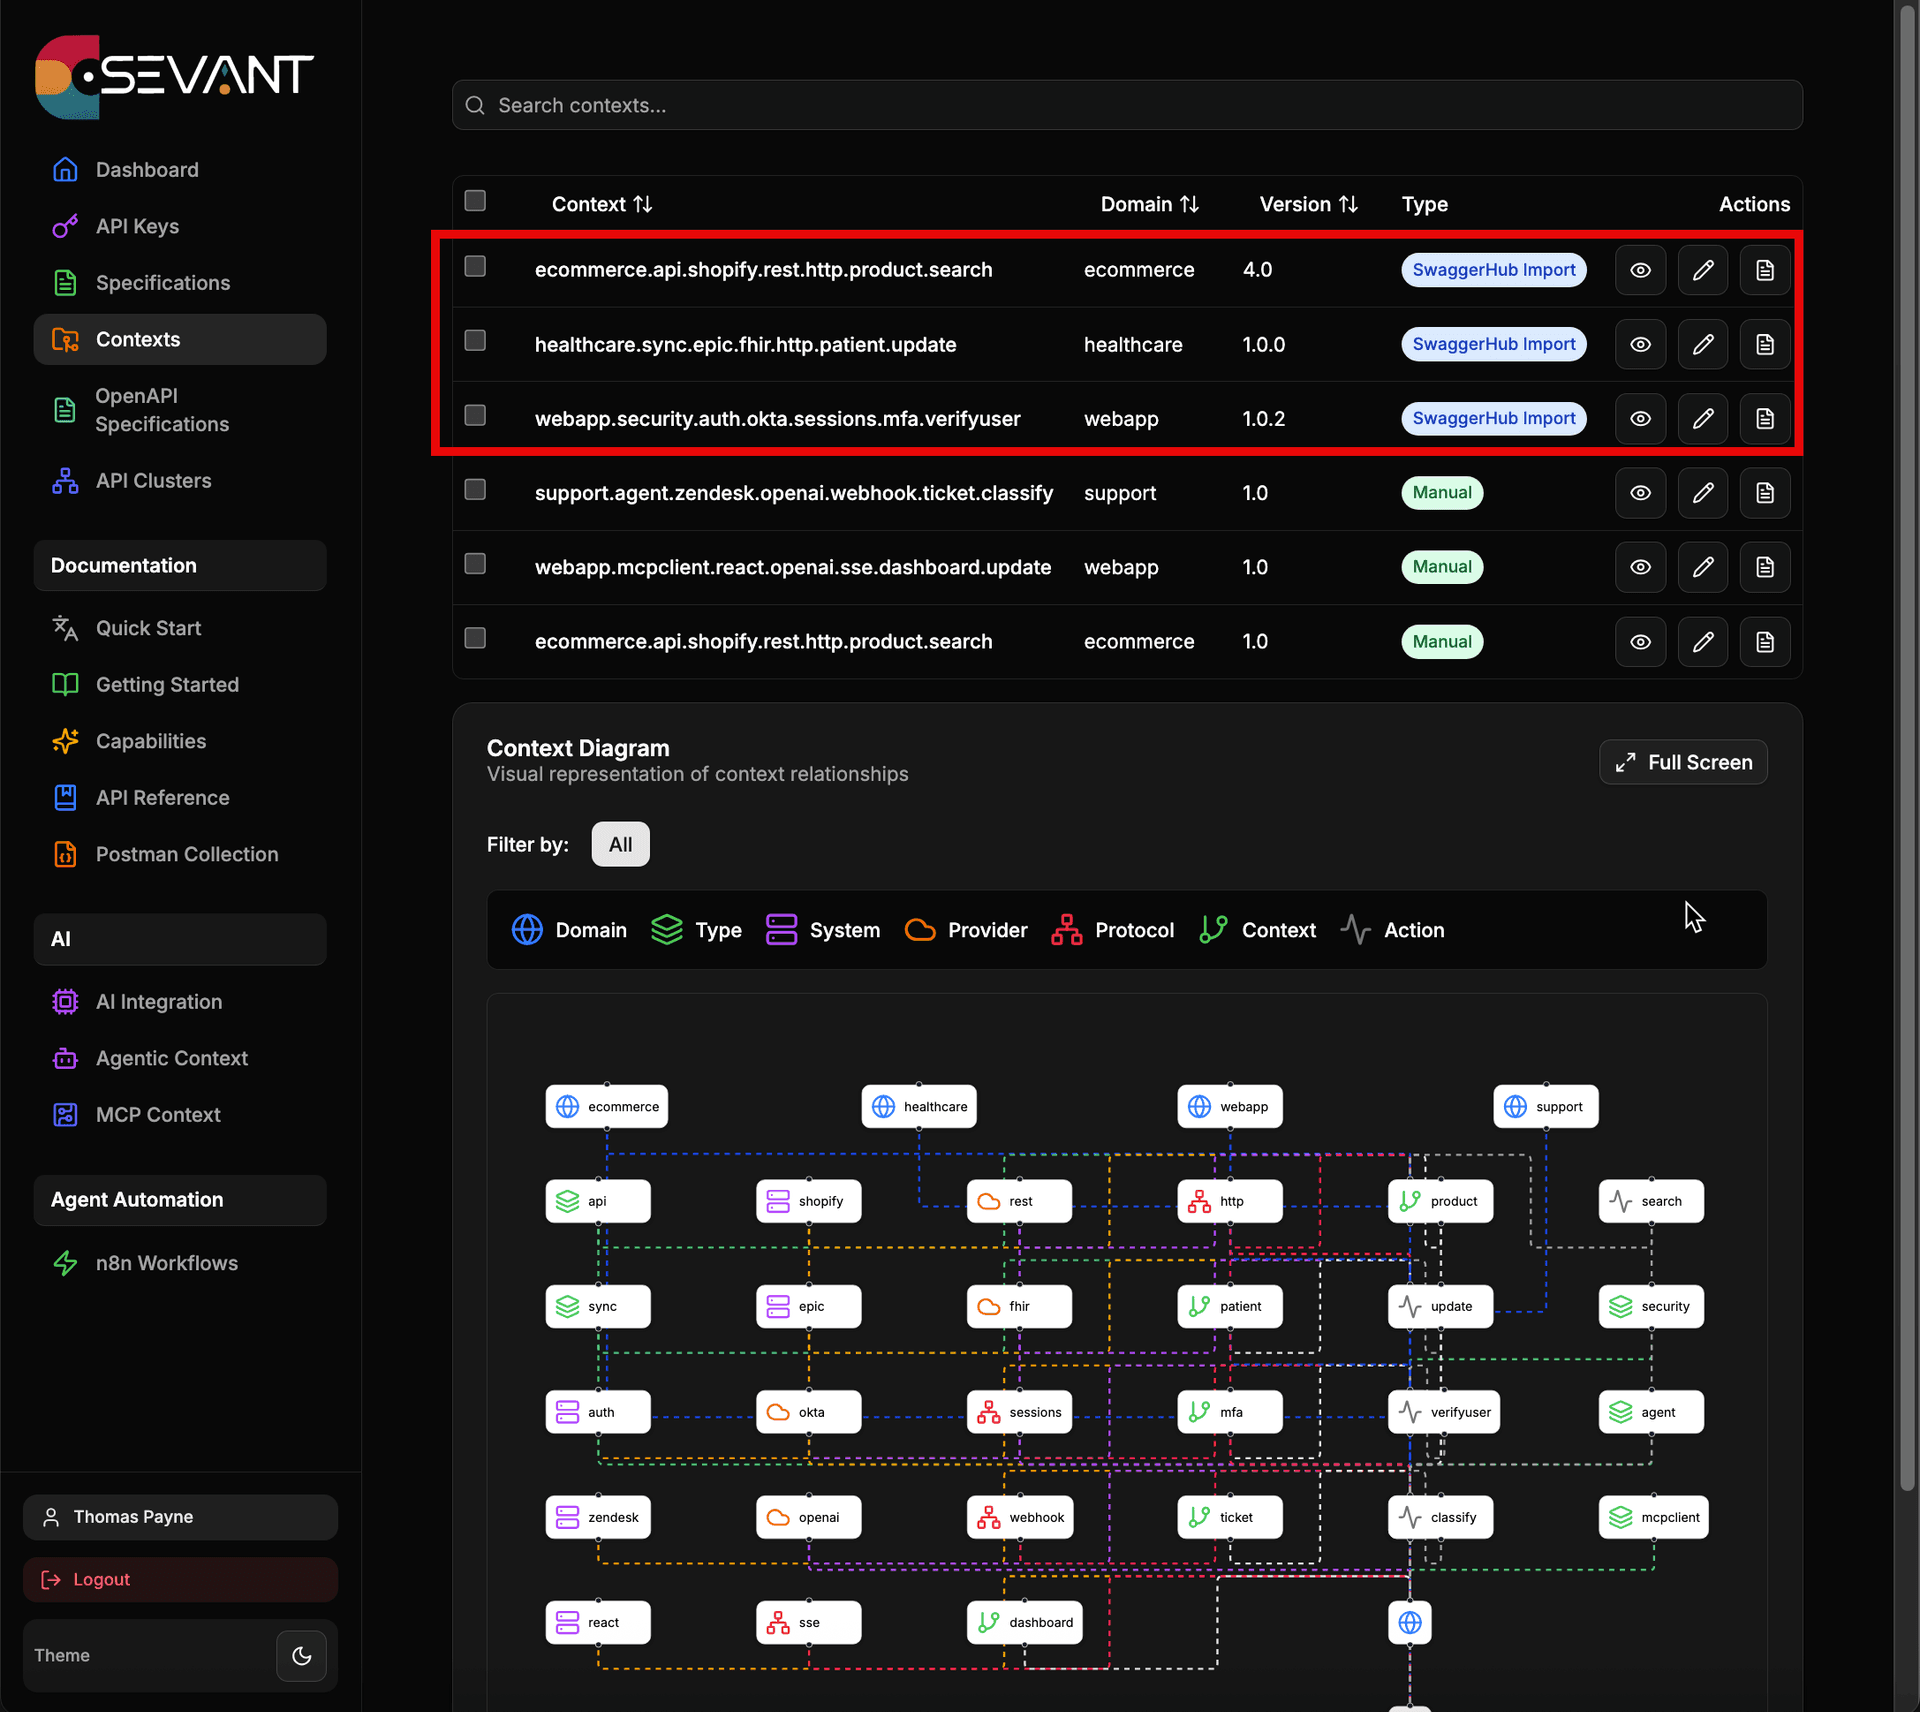The image size is (1920, 1712).
Task: Select the verifyuser node in diagram
Action: click(x=1444, y=1412)
